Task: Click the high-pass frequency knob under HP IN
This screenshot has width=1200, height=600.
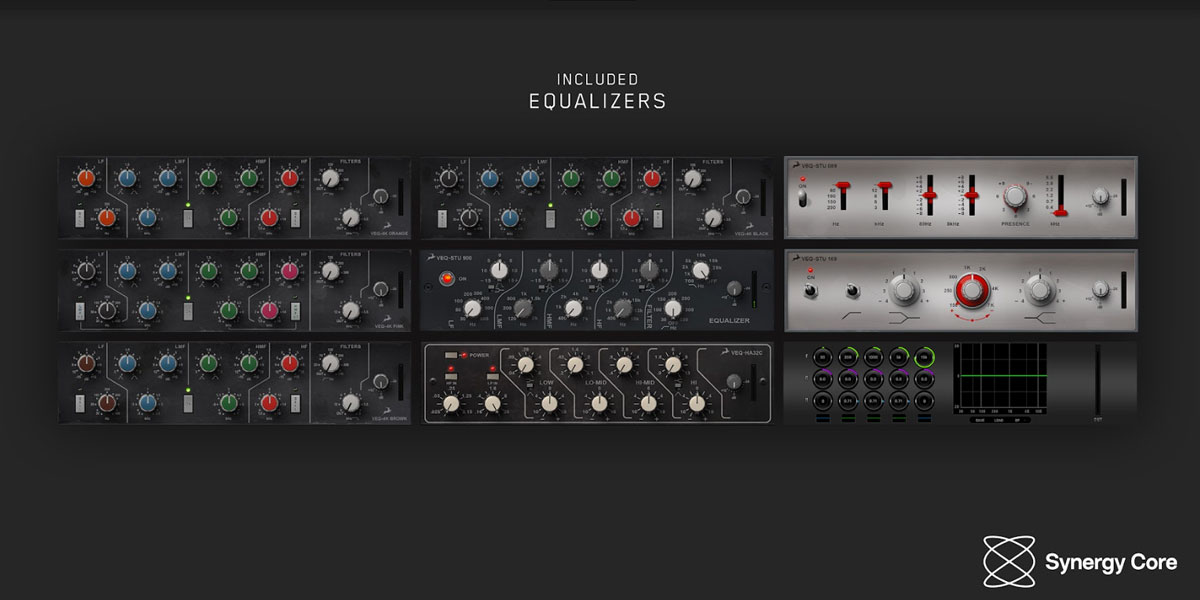Action: pyautogui.click(x=450, y=404)
